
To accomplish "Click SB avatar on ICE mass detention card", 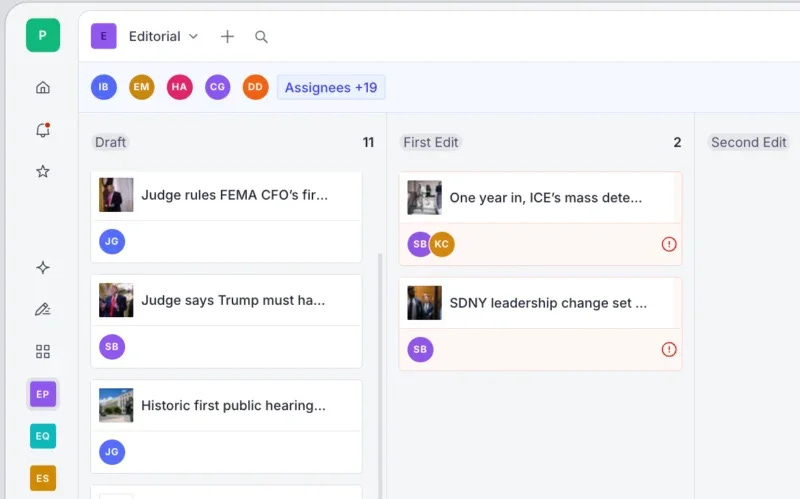I will pos(418,244).
